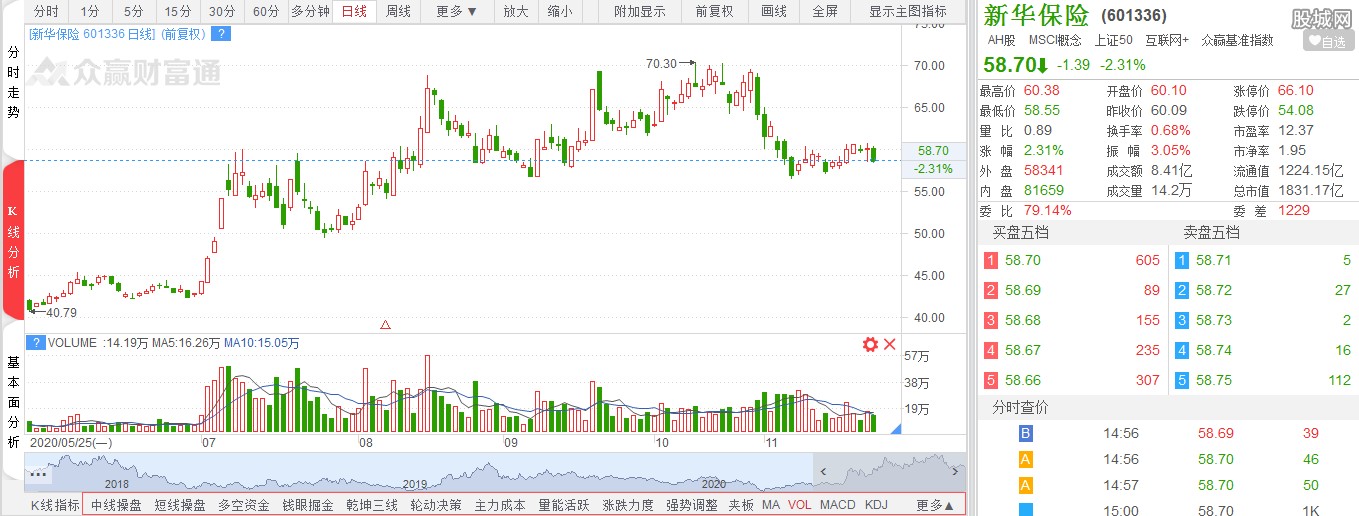
Task: Select 钱眼掘金 indicator
Action: (x=308, y=505)
